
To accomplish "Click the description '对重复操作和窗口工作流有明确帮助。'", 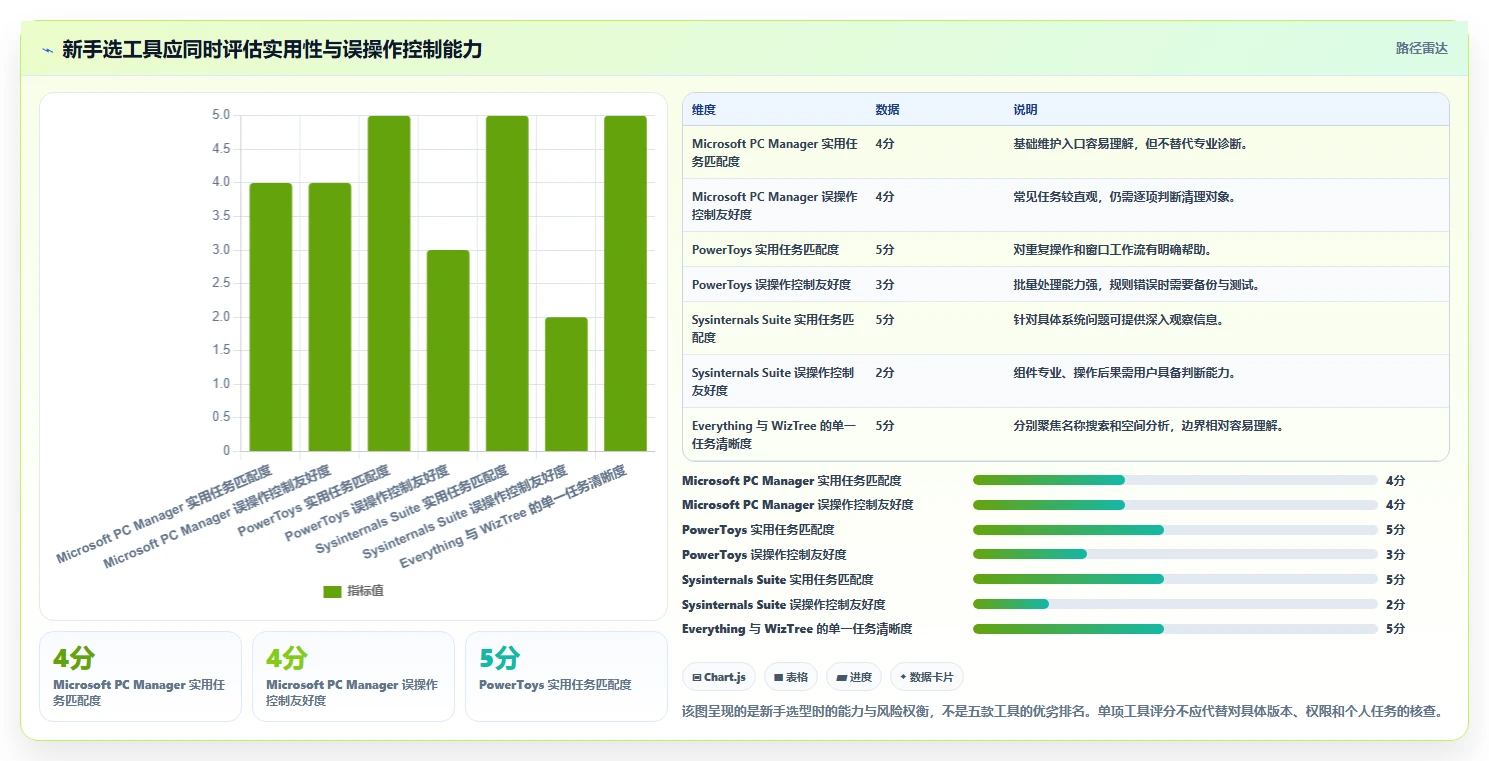I will (x=1113, y=250).
